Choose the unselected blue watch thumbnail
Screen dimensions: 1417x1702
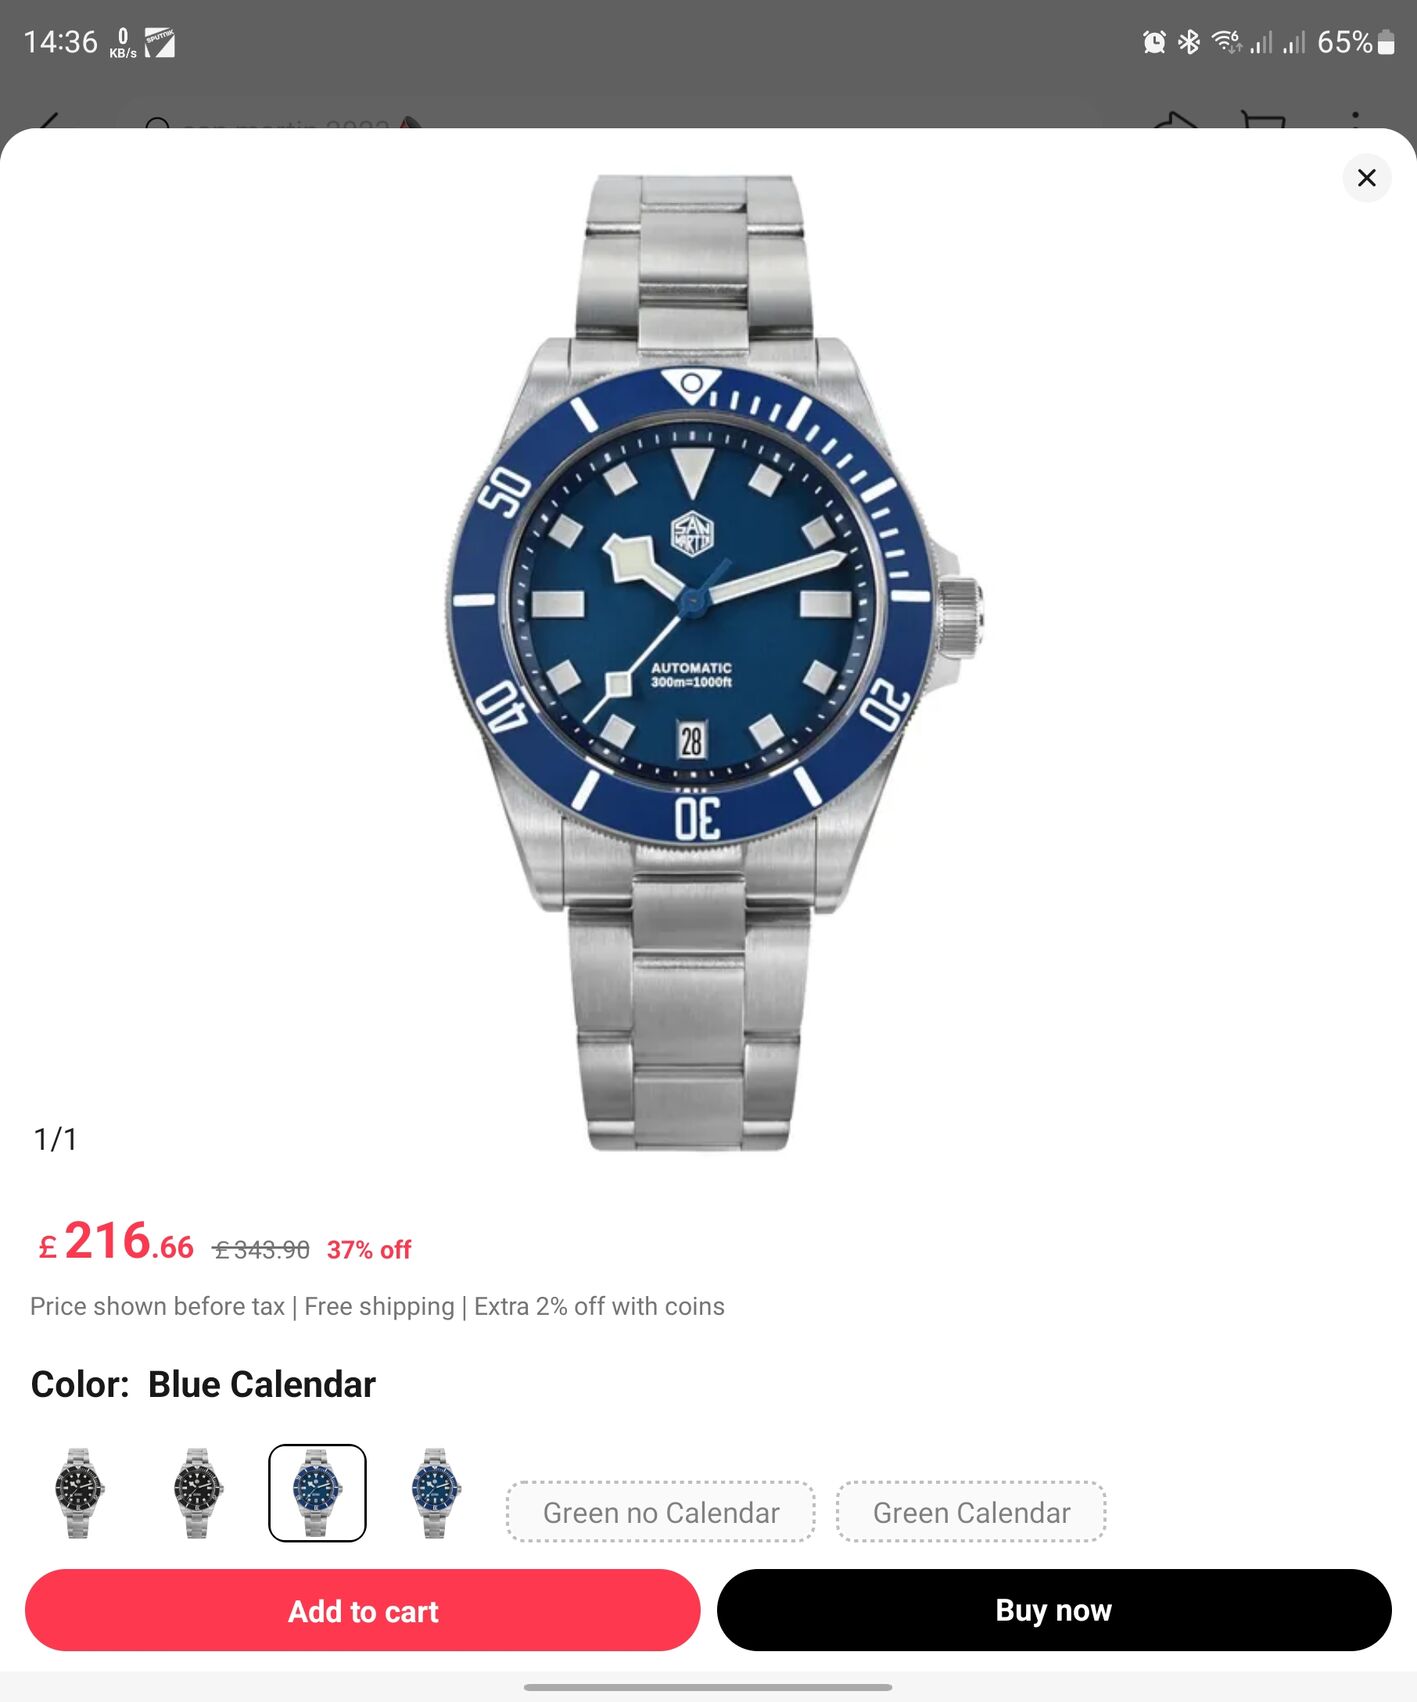point(435,1493)
